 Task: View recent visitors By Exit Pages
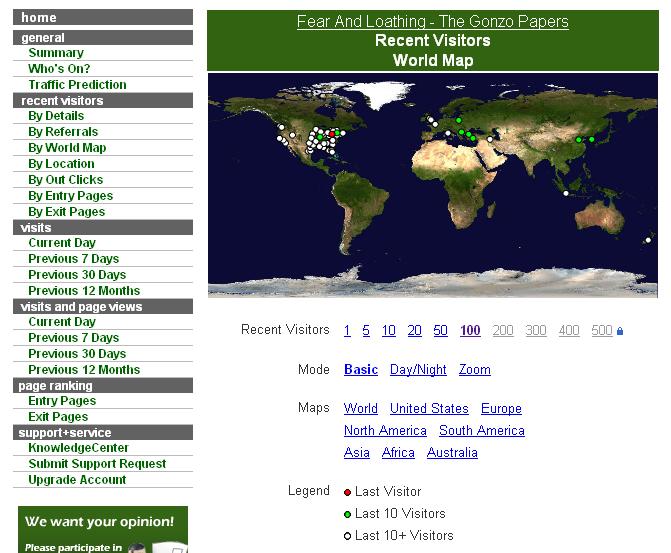pos(66,211)
